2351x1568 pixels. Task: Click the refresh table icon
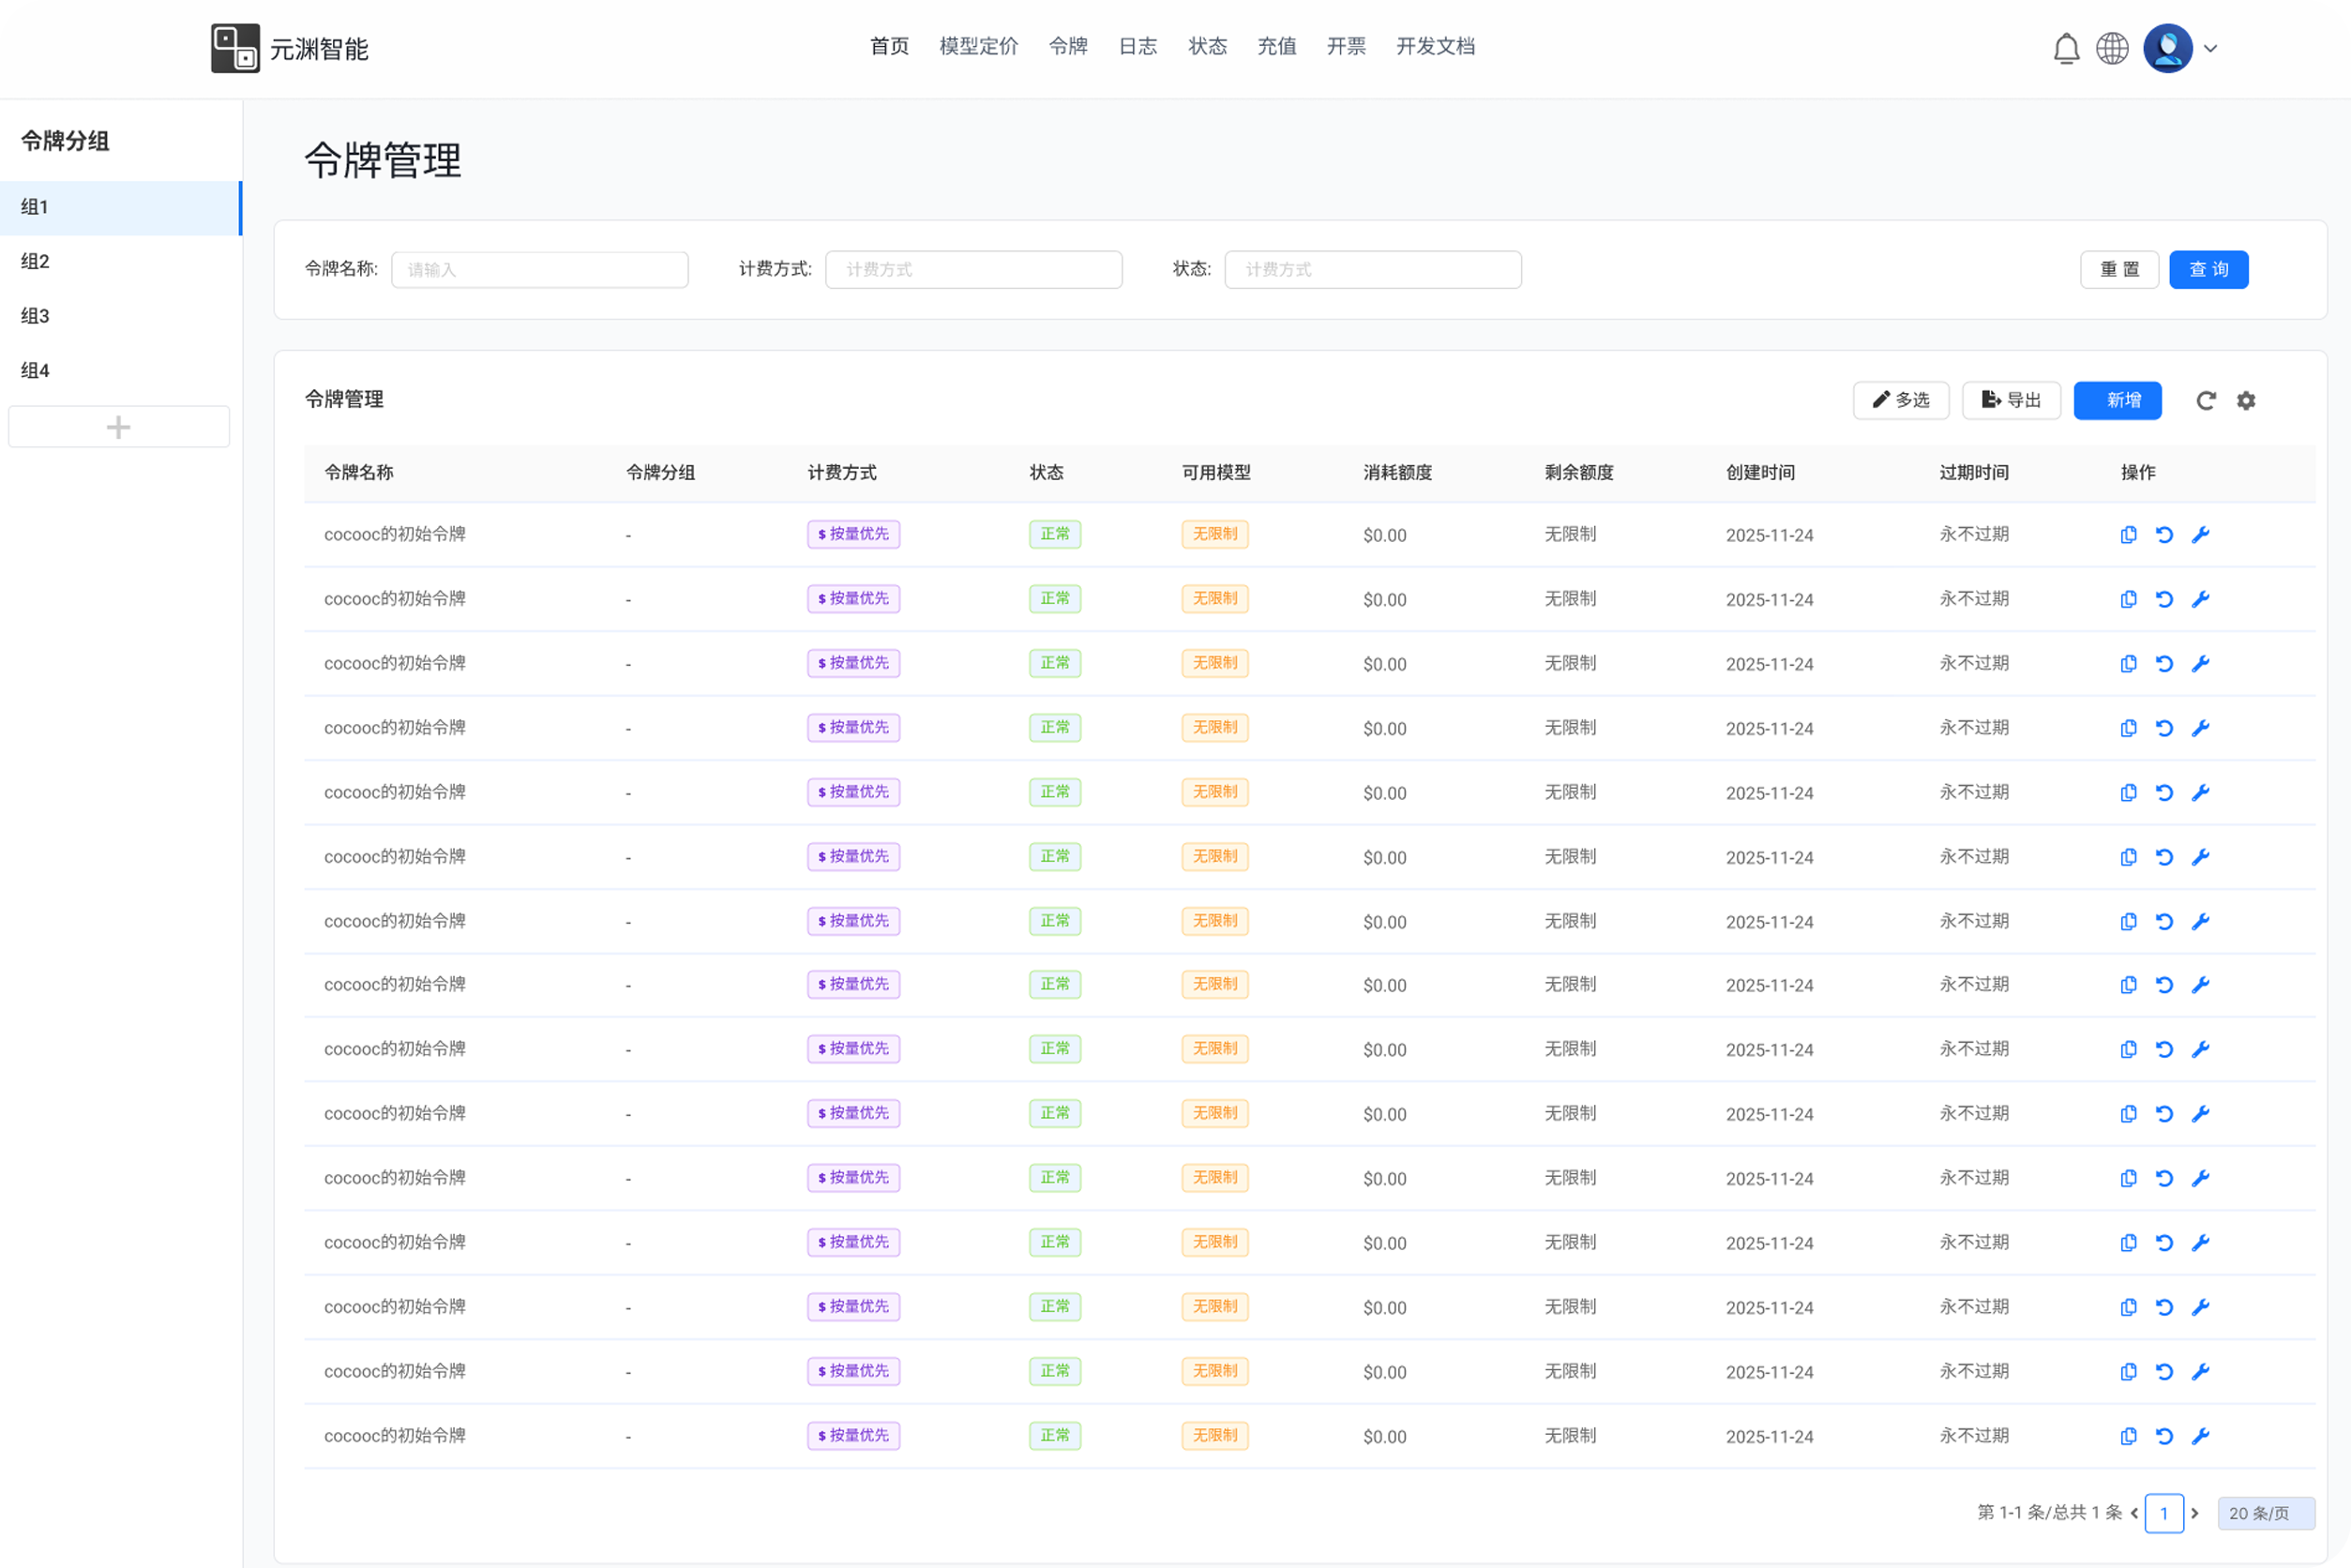click(x=2205, y=401)
